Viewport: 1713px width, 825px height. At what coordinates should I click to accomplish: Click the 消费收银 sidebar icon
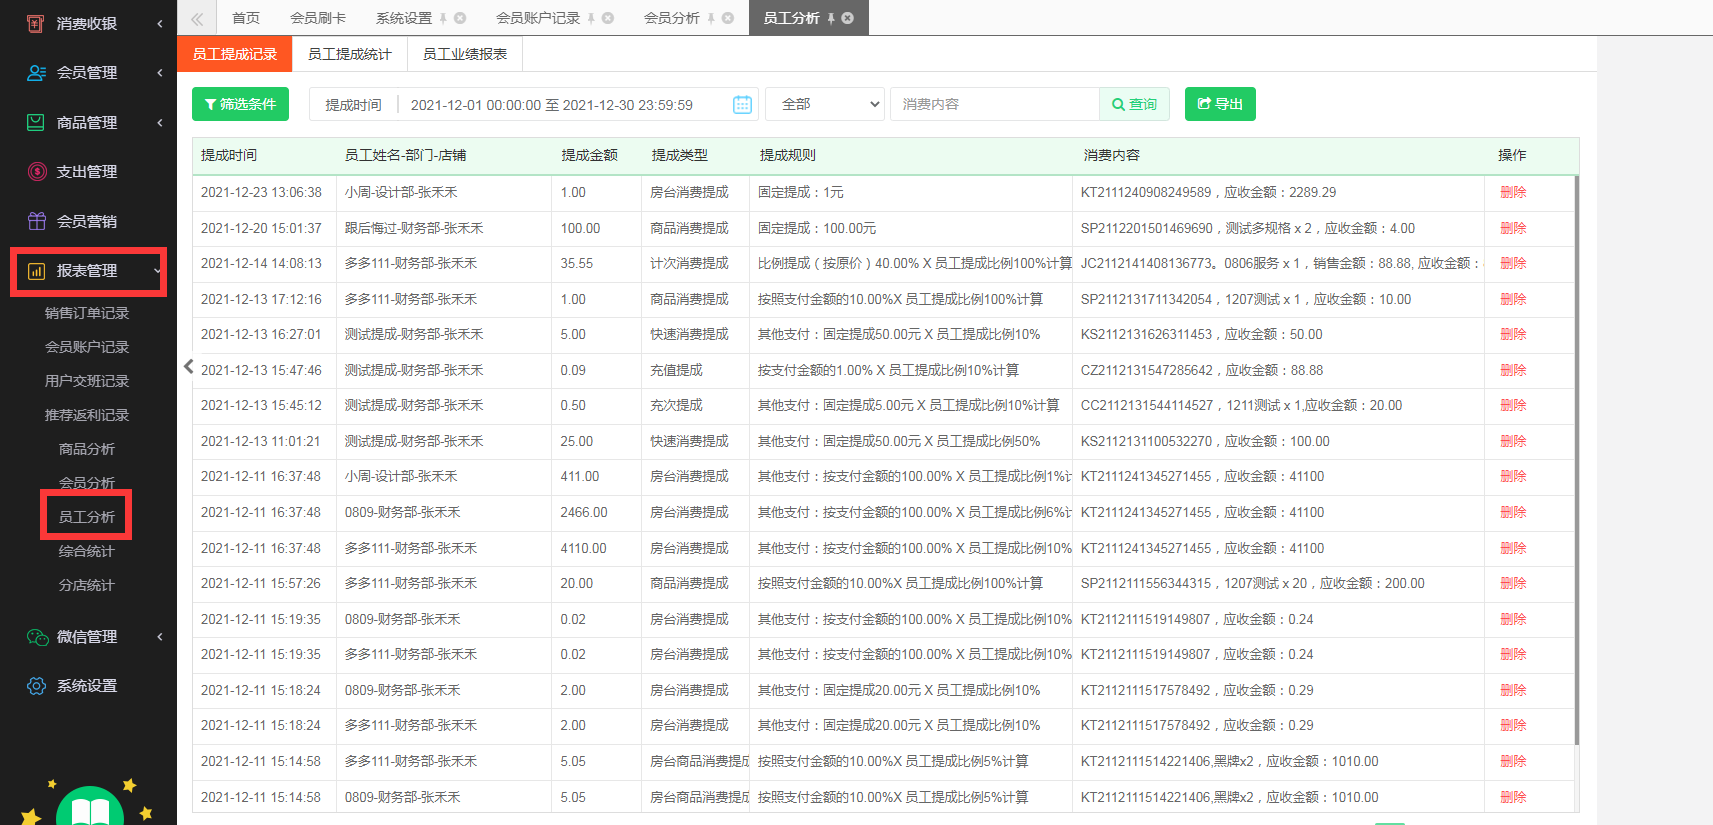pyautogui.click(x=35, y=23)
